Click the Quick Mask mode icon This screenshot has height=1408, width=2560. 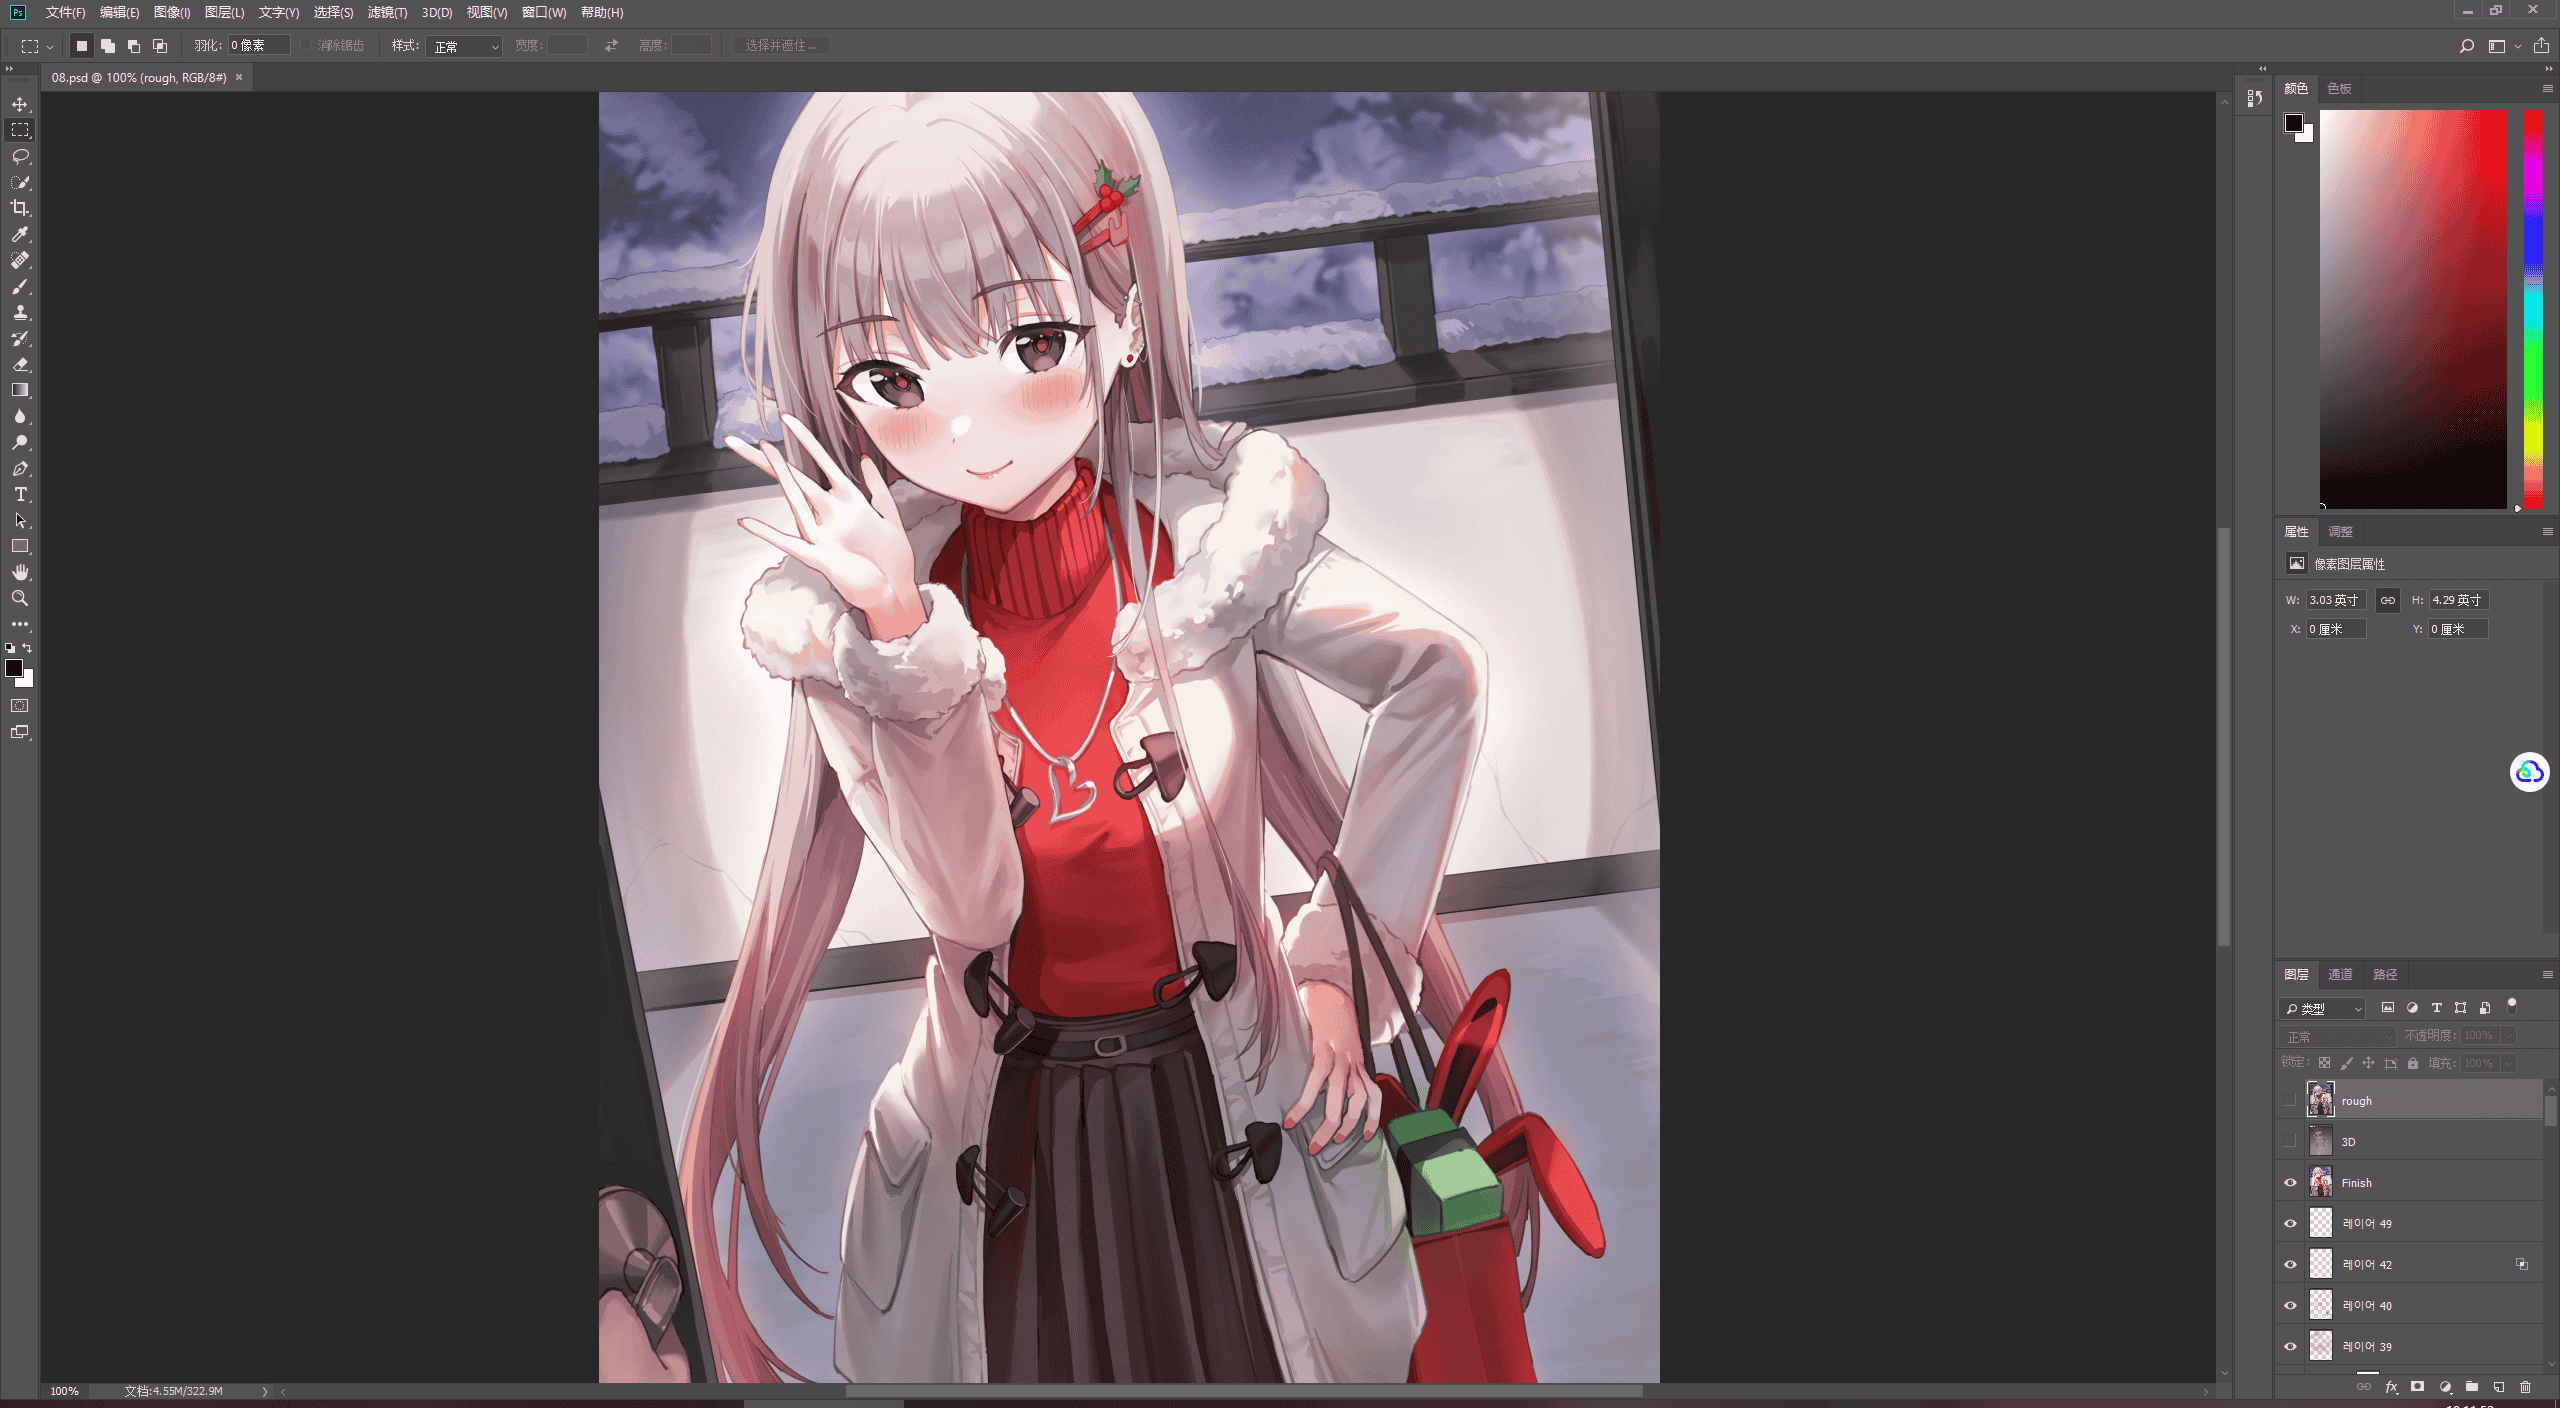point(20,706)
